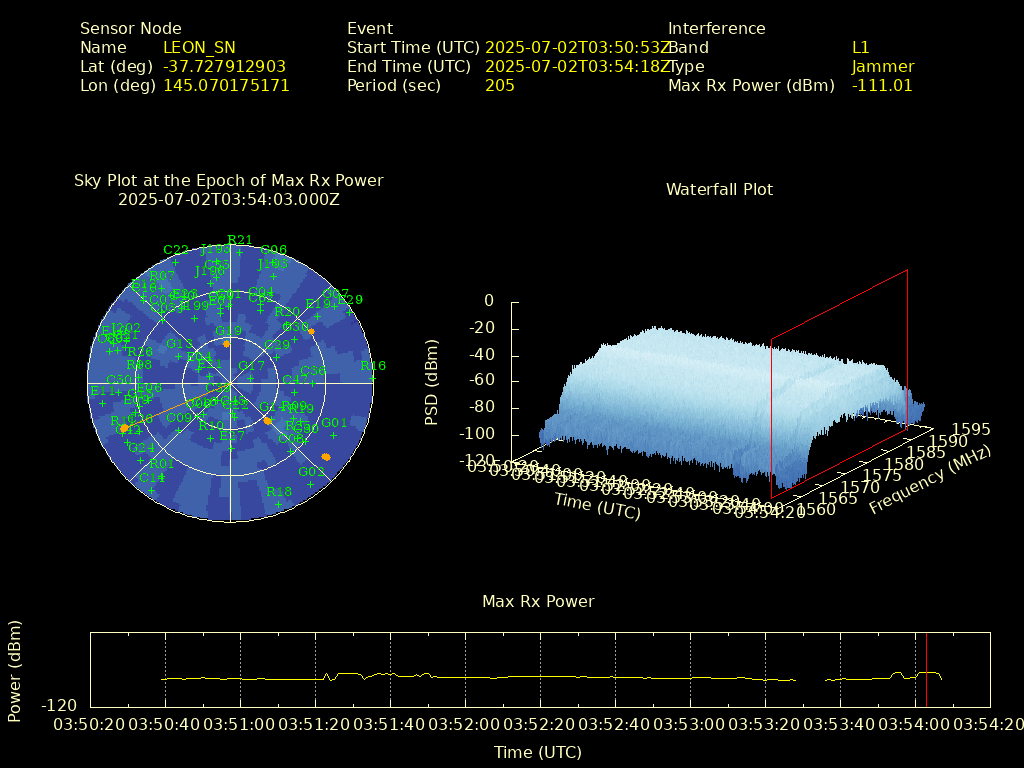The width and height of the screenshot is (1024, 768).
Task: Click the Waterfall Plot title
Action: click(x=719, y=189)
